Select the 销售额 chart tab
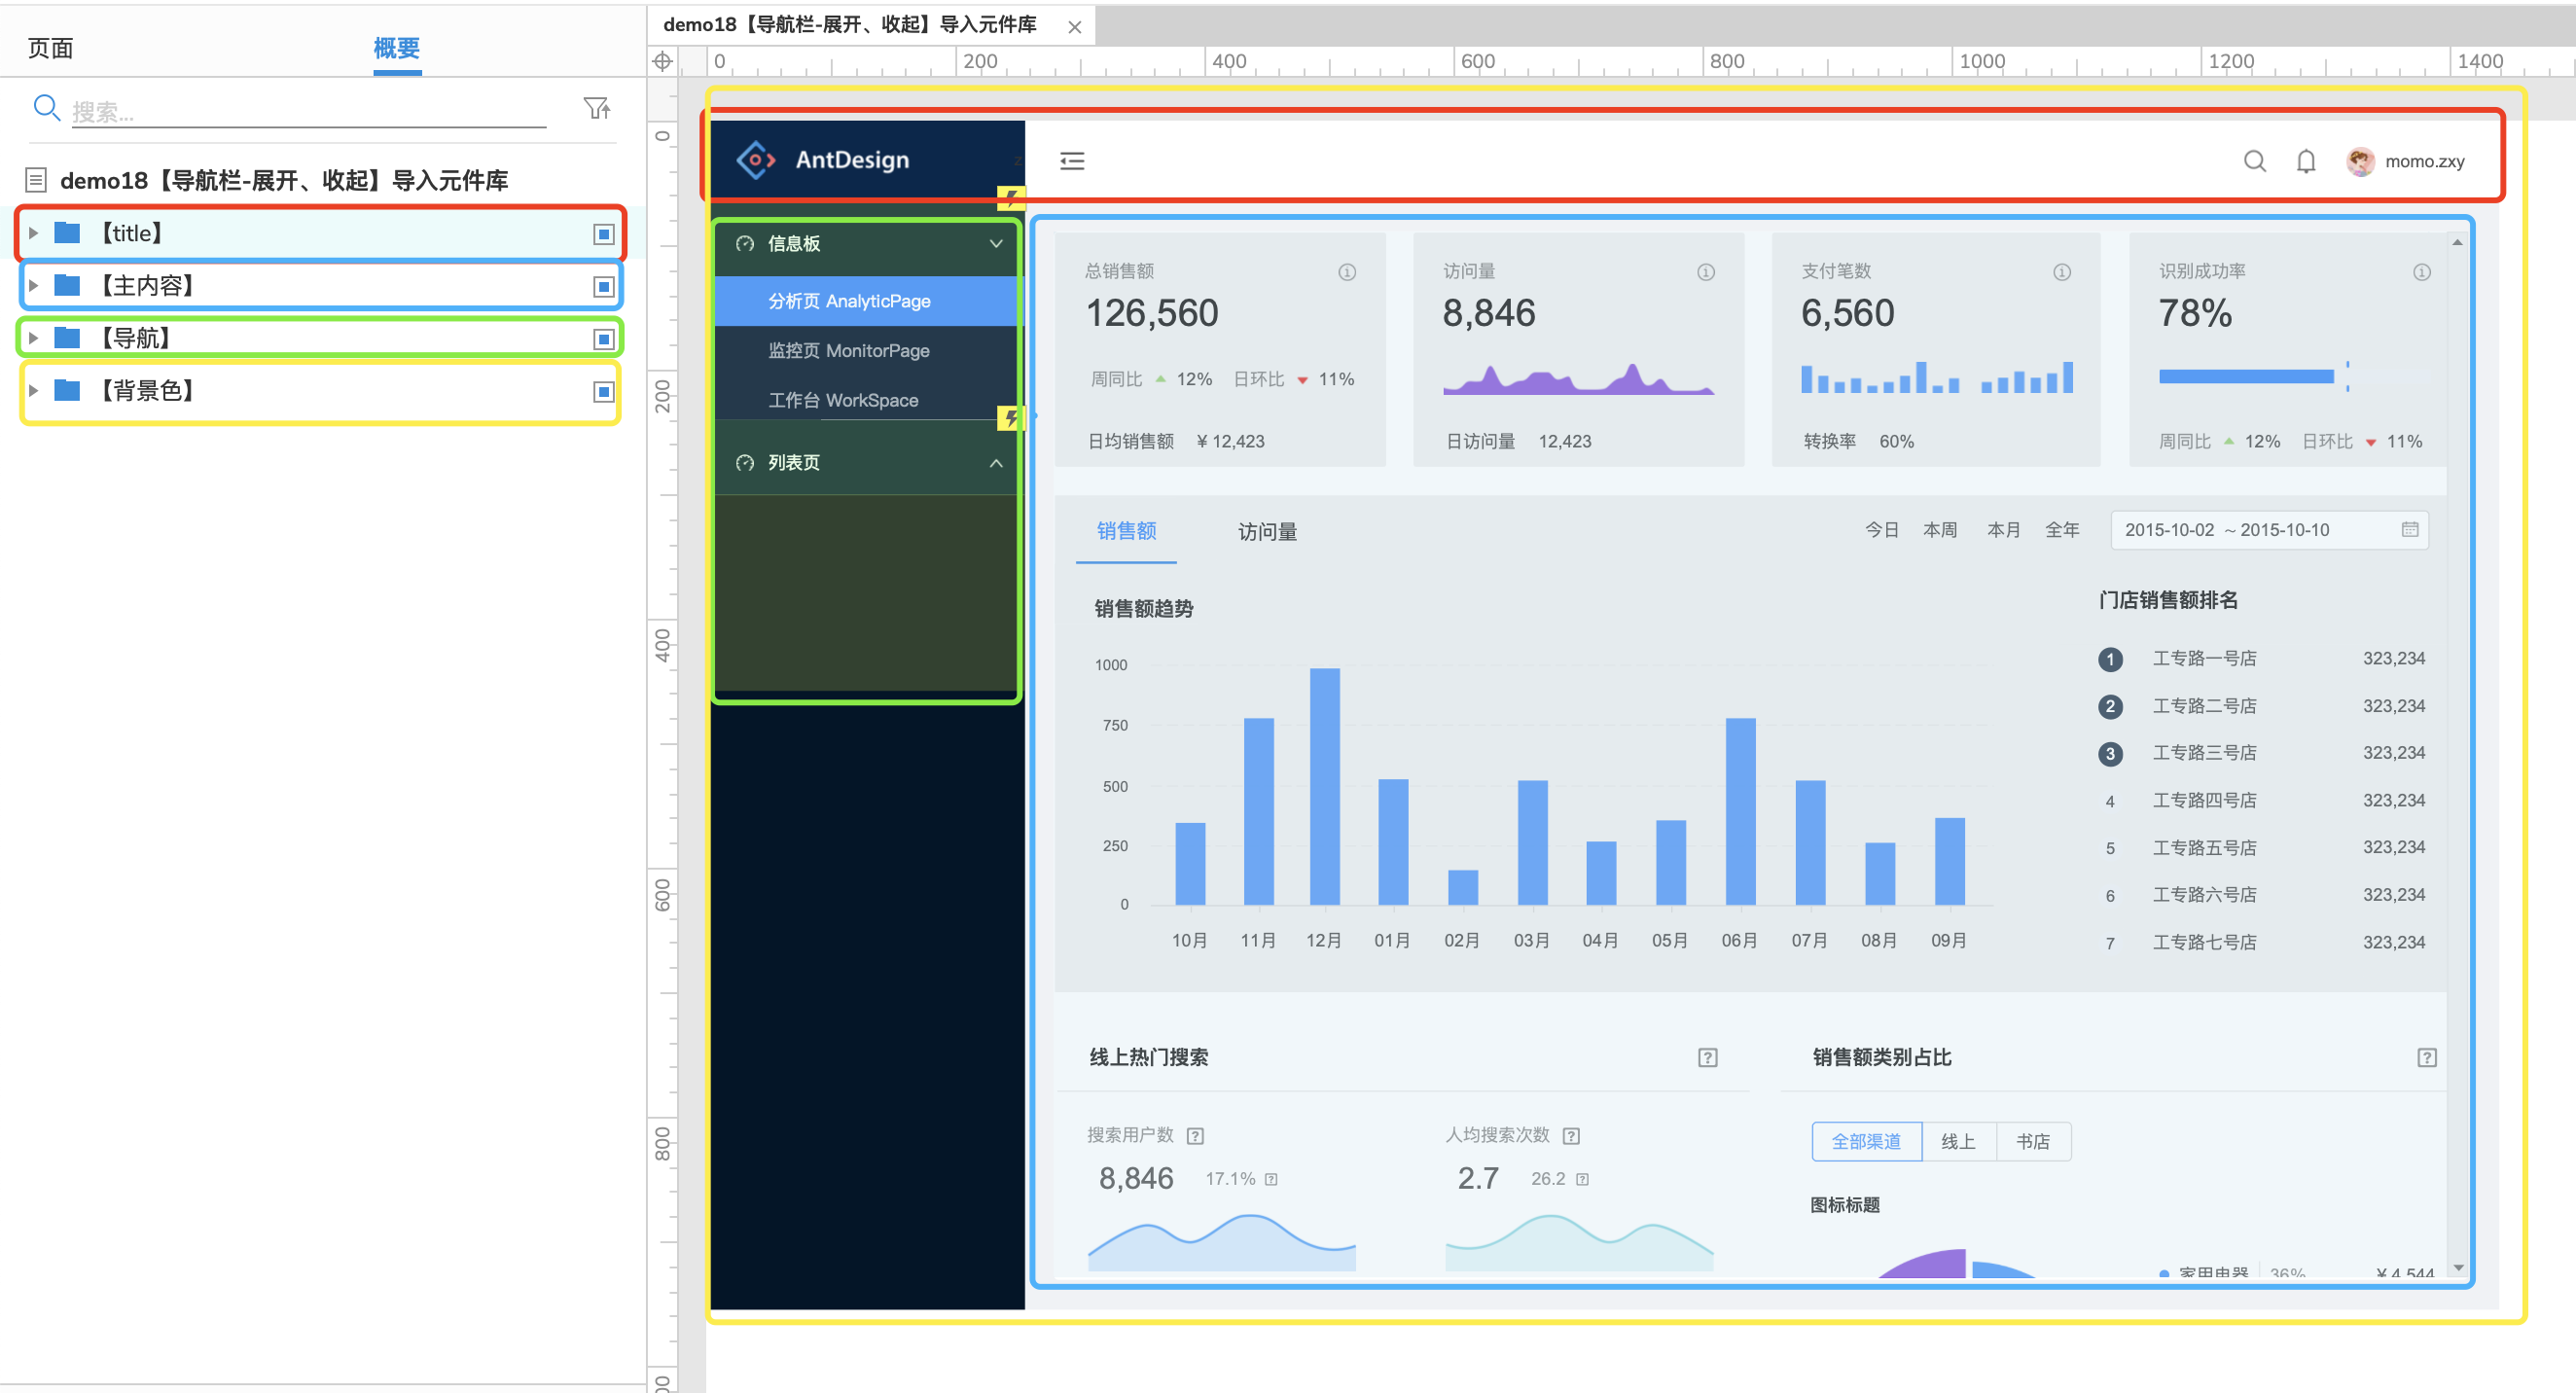The width and height of the screenshot is (2576, 1393). tap(1126, 531)
